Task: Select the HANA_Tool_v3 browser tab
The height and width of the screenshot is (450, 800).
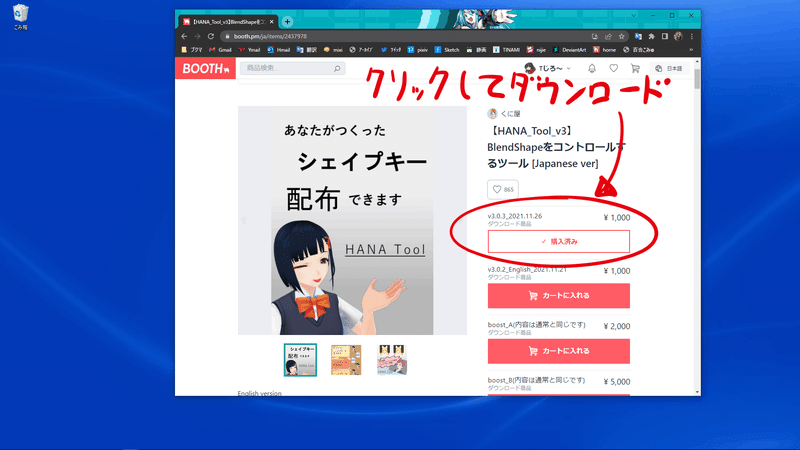Action: pos(229,21)
